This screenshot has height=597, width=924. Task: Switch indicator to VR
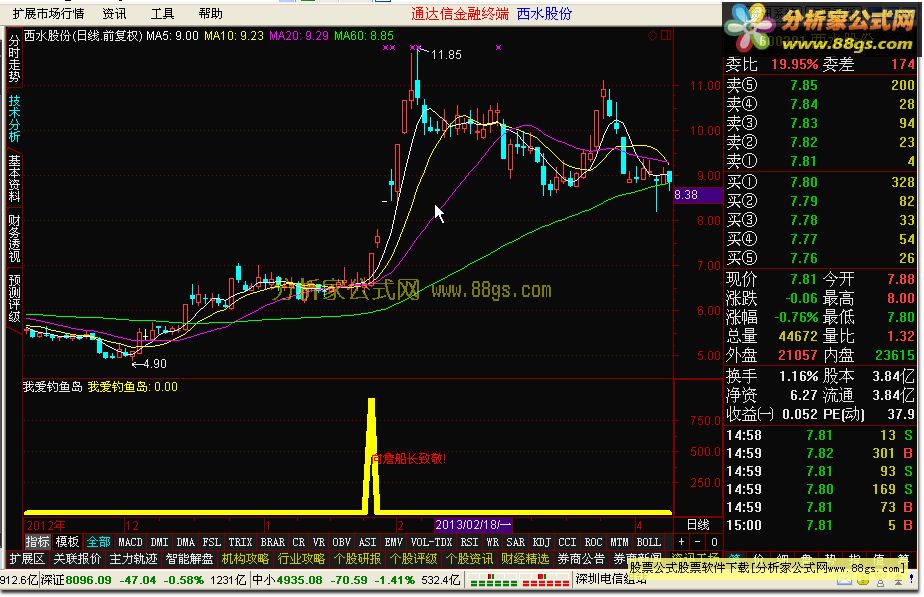pos(319,542)
